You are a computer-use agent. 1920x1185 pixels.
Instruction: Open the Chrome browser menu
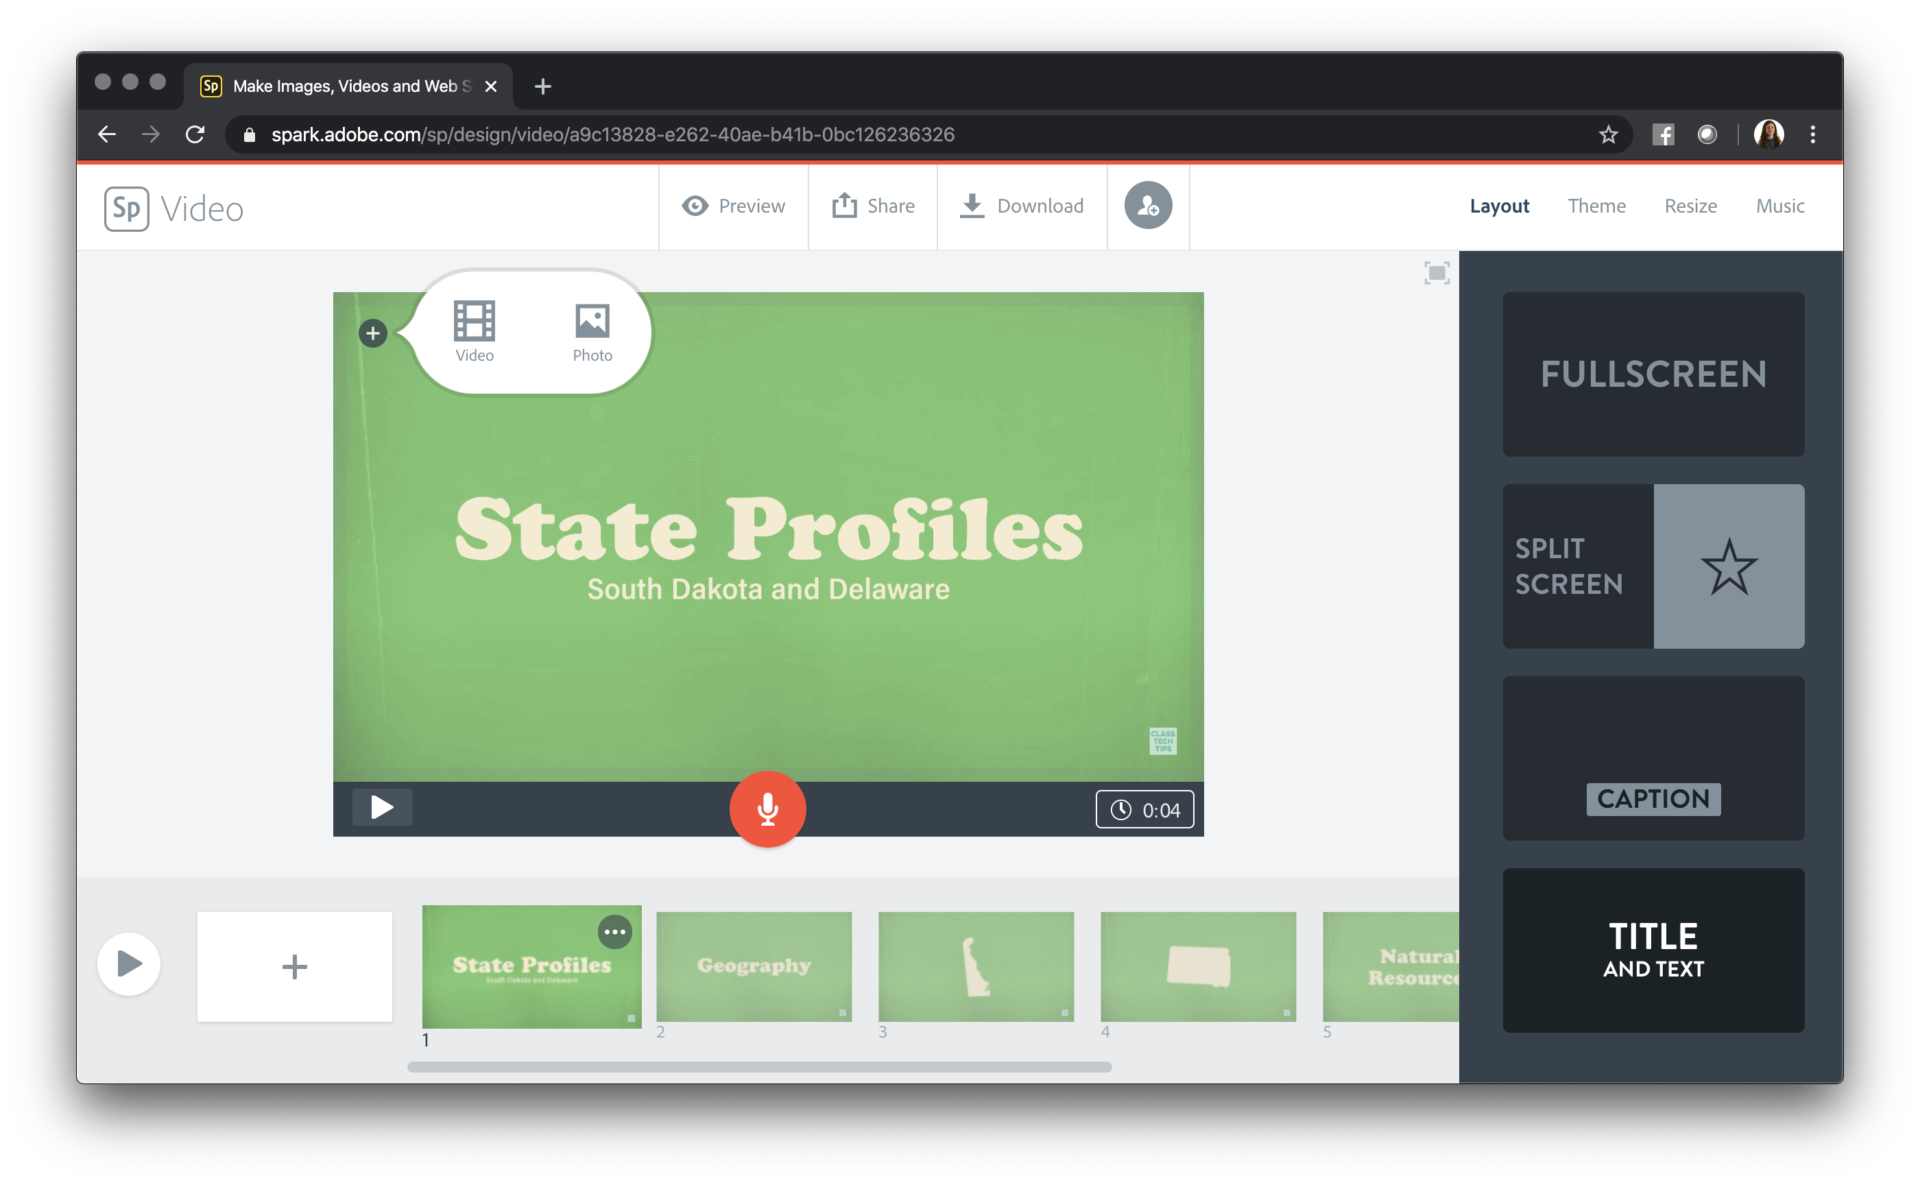pos(1813,134)
